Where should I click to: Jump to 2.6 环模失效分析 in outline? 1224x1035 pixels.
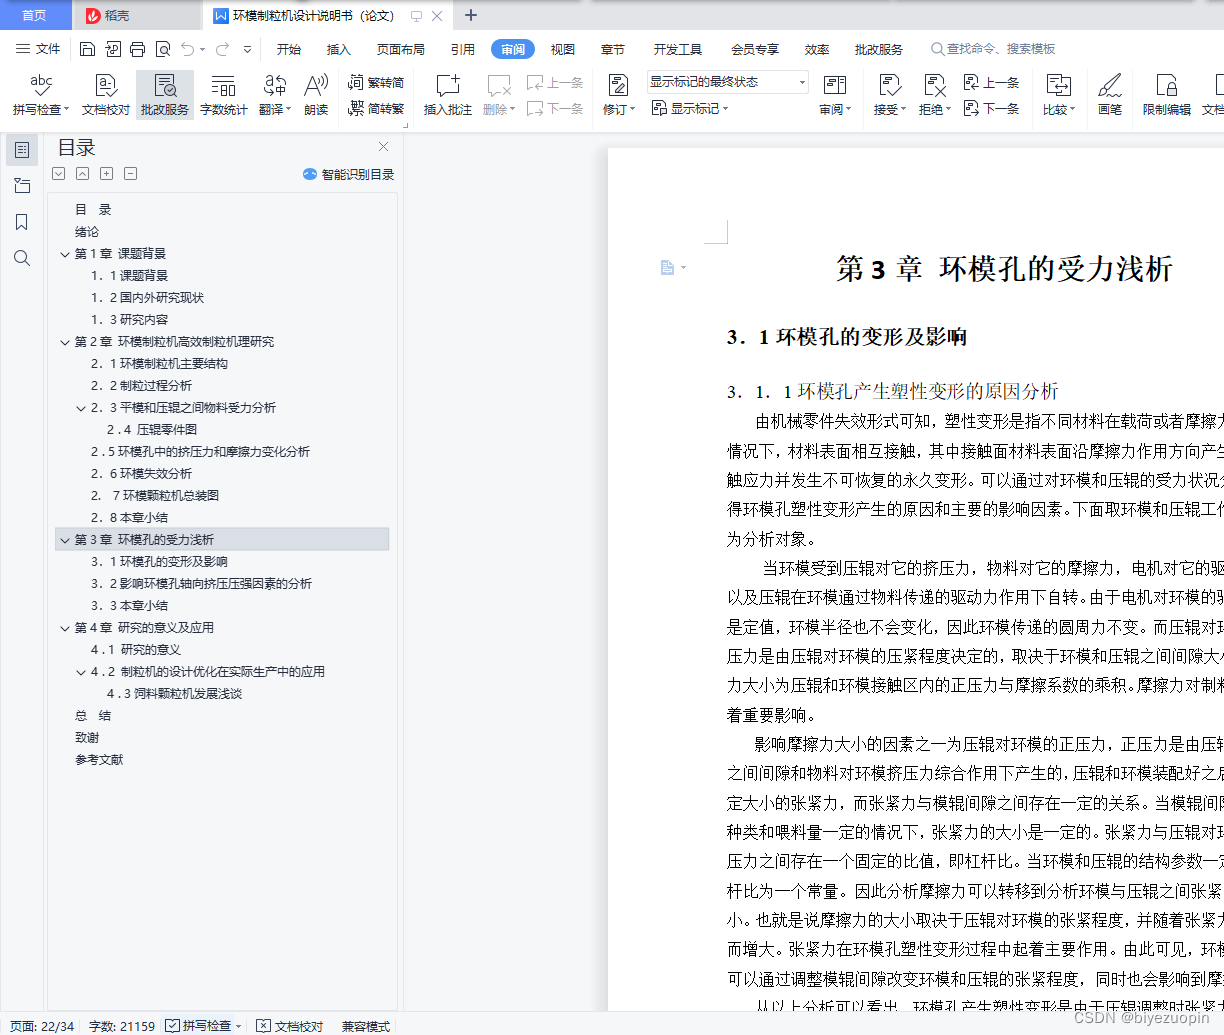(141, 474)
